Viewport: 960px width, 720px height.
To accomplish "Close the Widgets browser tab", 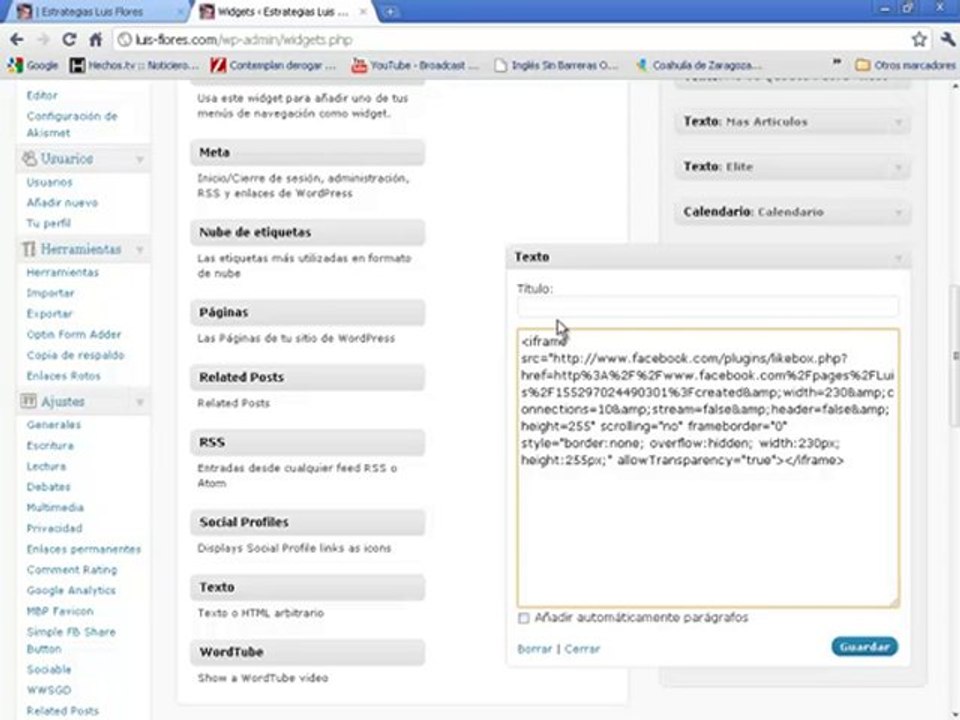I will 363,12.
